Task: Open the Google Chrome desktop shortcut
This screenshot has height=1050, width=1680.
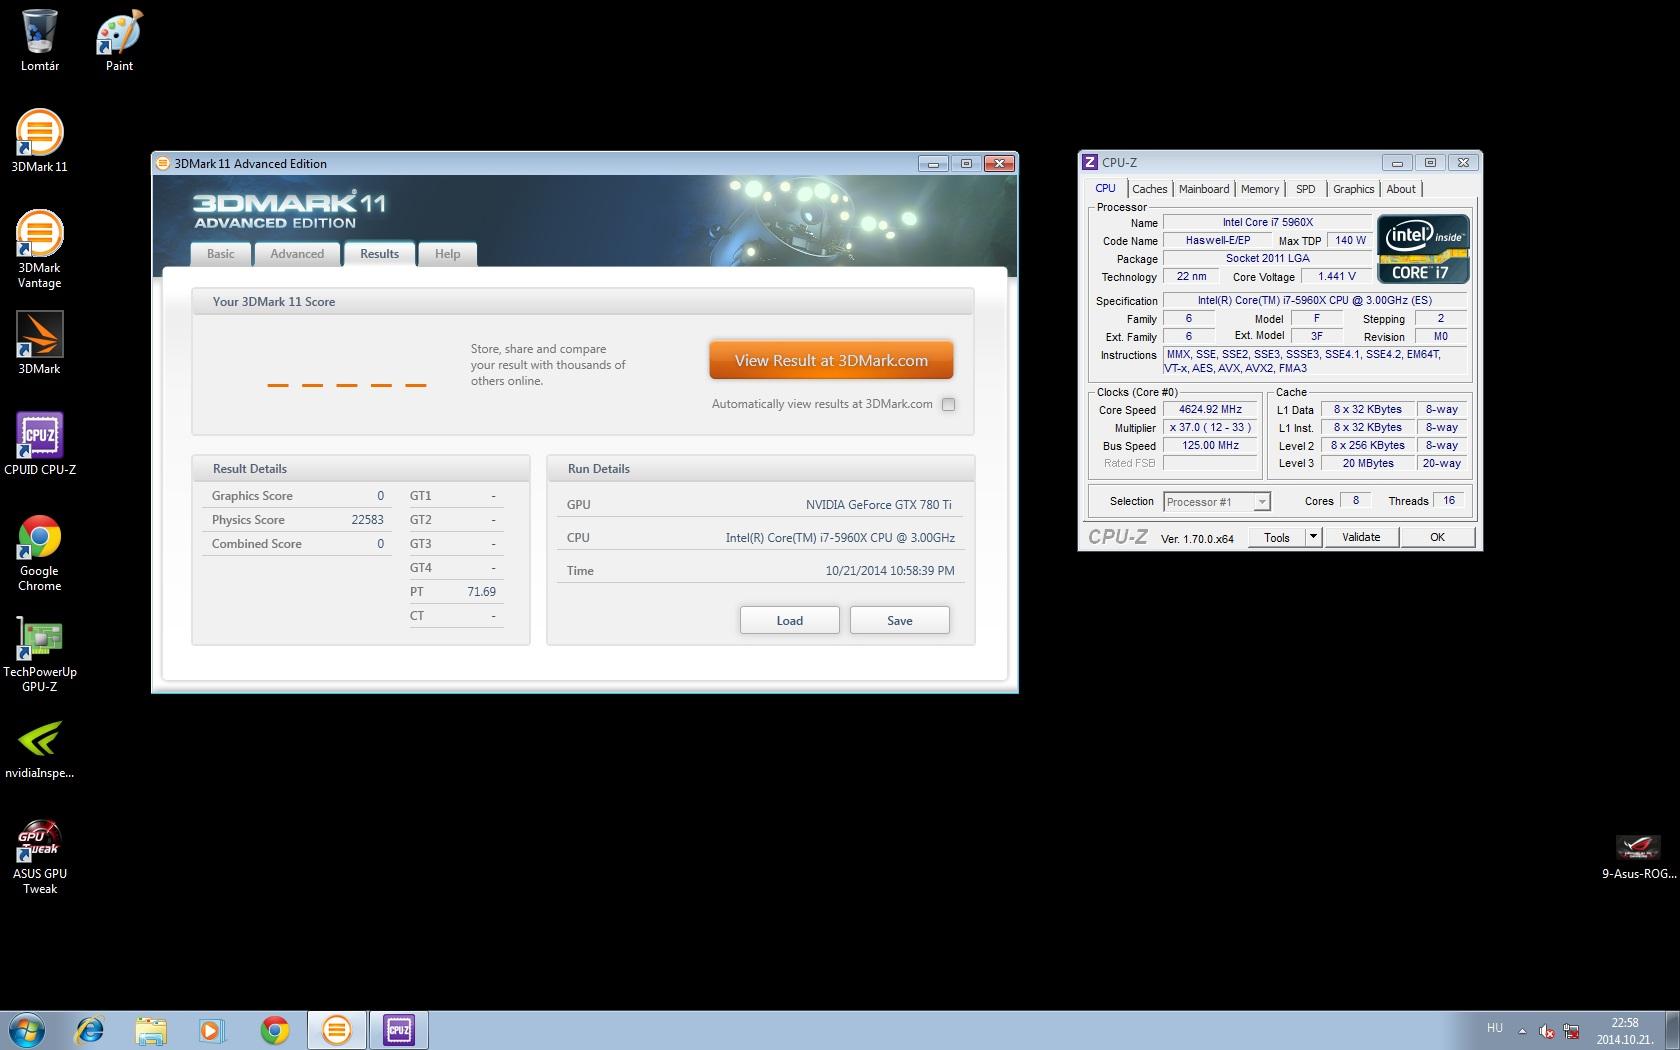Action: pyautogui.click(x=39, y=553)
